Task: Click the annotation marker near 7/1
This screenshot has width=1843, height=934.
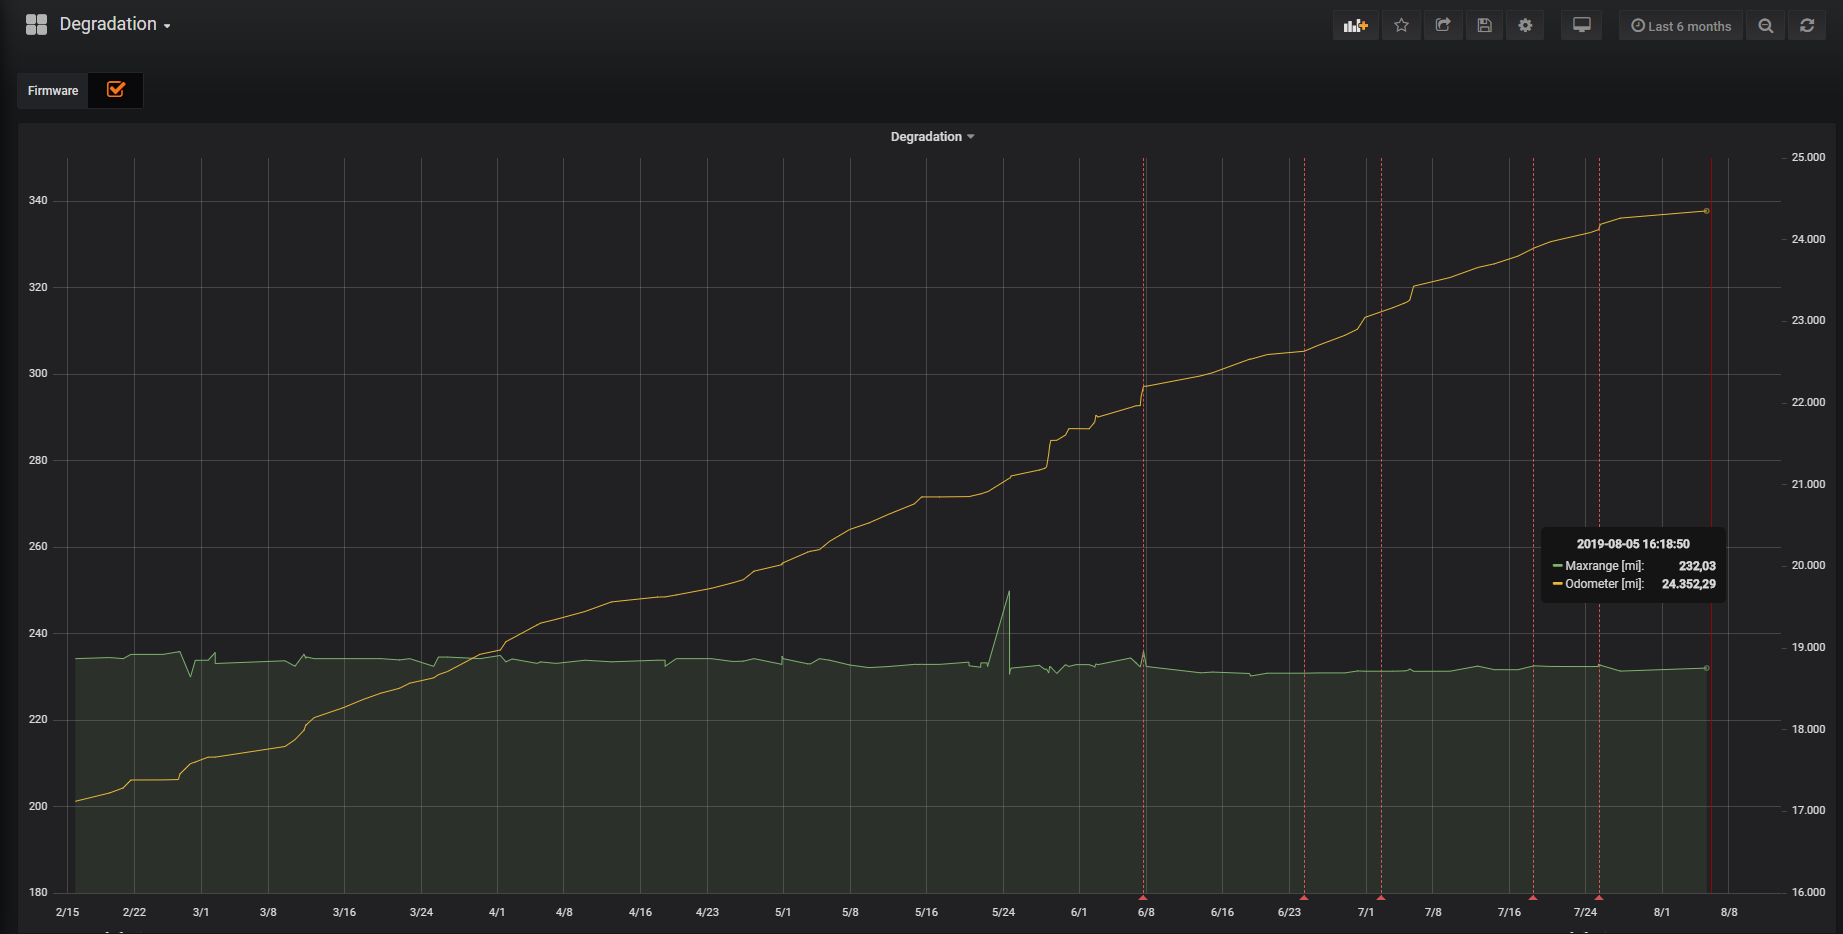Action: click(x=1381, y=897)
